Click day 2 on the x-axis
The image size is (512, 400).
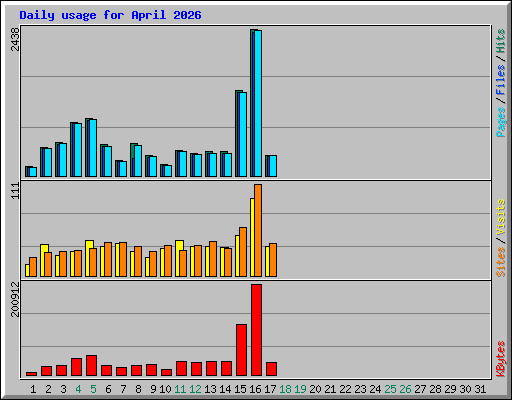[x=48, y=389]
